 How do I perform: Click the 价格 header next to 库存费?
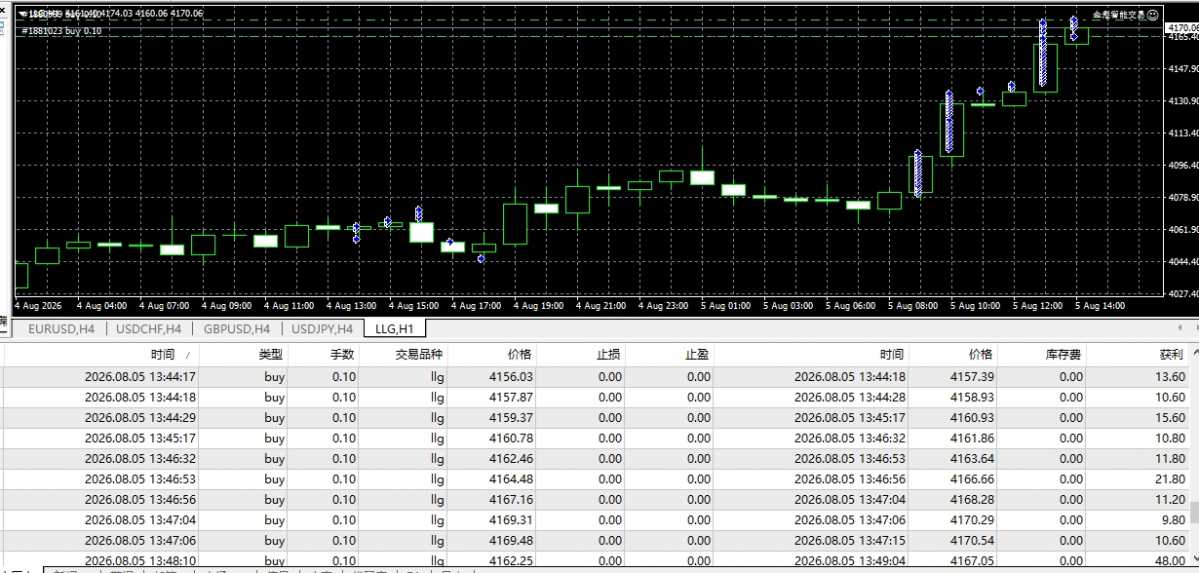coord(980,355)
